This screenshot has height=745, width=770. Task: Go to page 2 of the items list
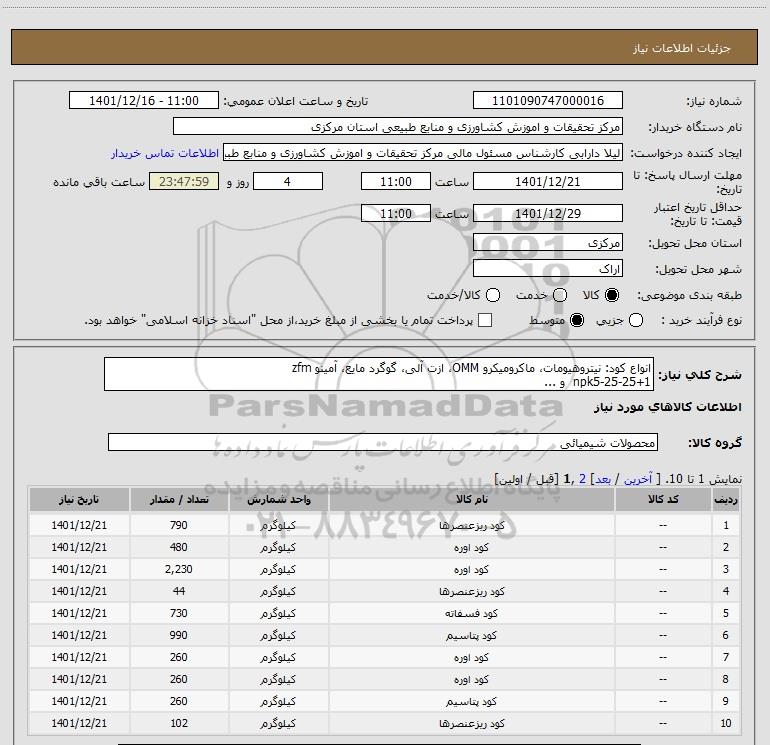pos(582,479)
